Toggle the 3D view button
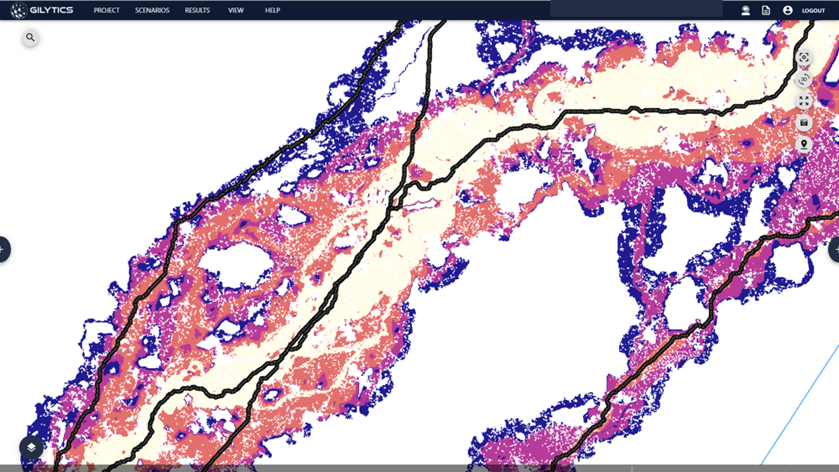Screen dimensions: 839x472 pos(804,79)
